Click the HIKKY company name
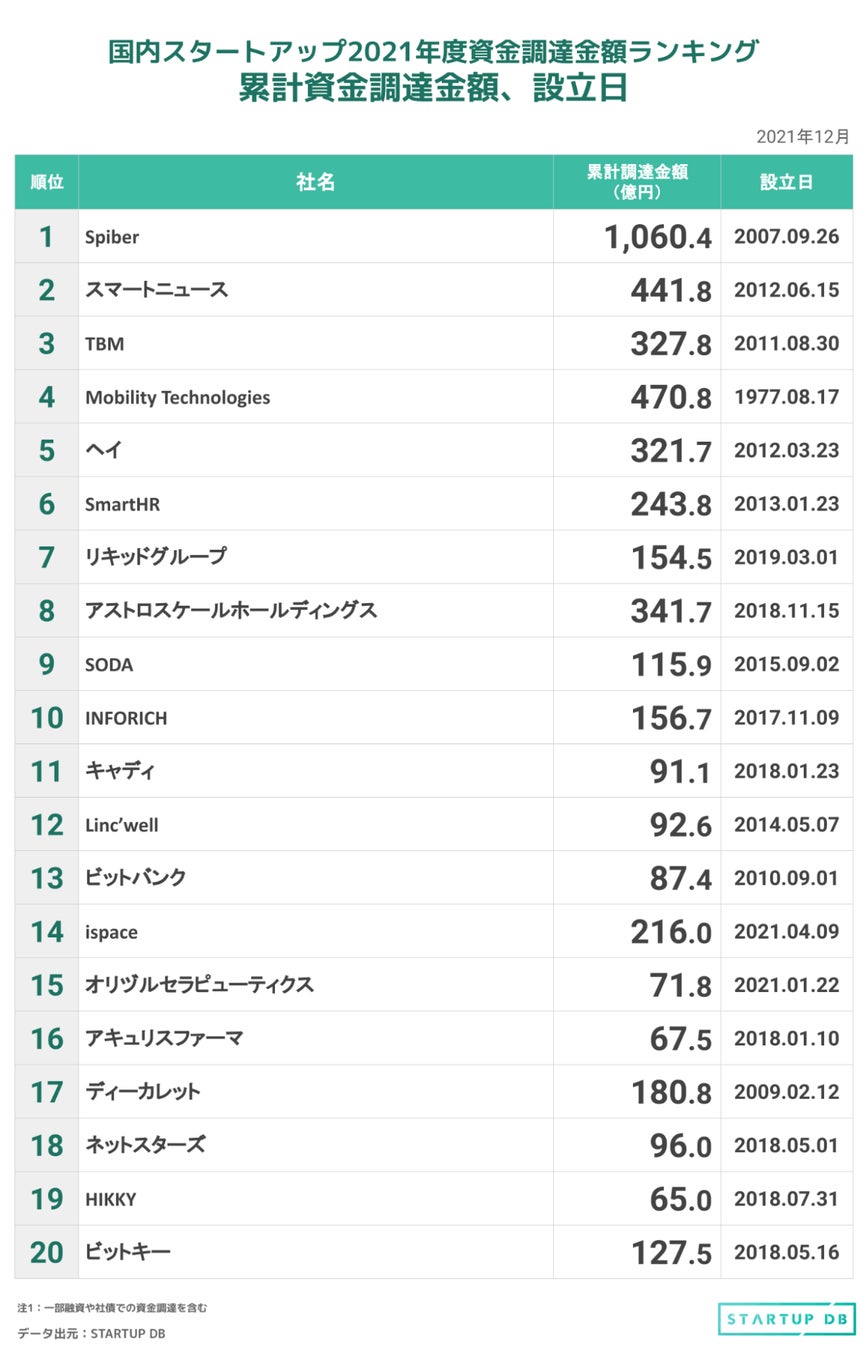The width and height of the screenshot is (868, 1350). pyautogui.click(x=110, y=1199)
